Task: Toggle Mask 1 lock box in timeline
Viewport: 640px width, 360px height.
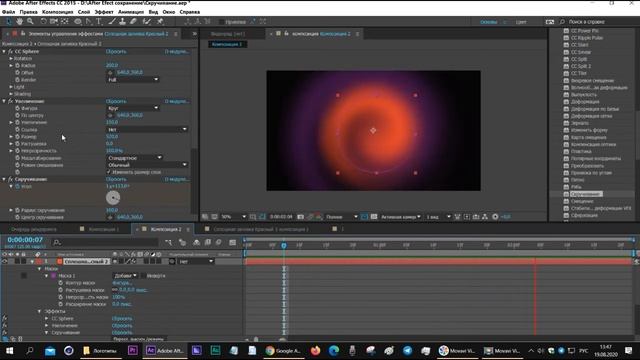Action: (x=24, y=276)
